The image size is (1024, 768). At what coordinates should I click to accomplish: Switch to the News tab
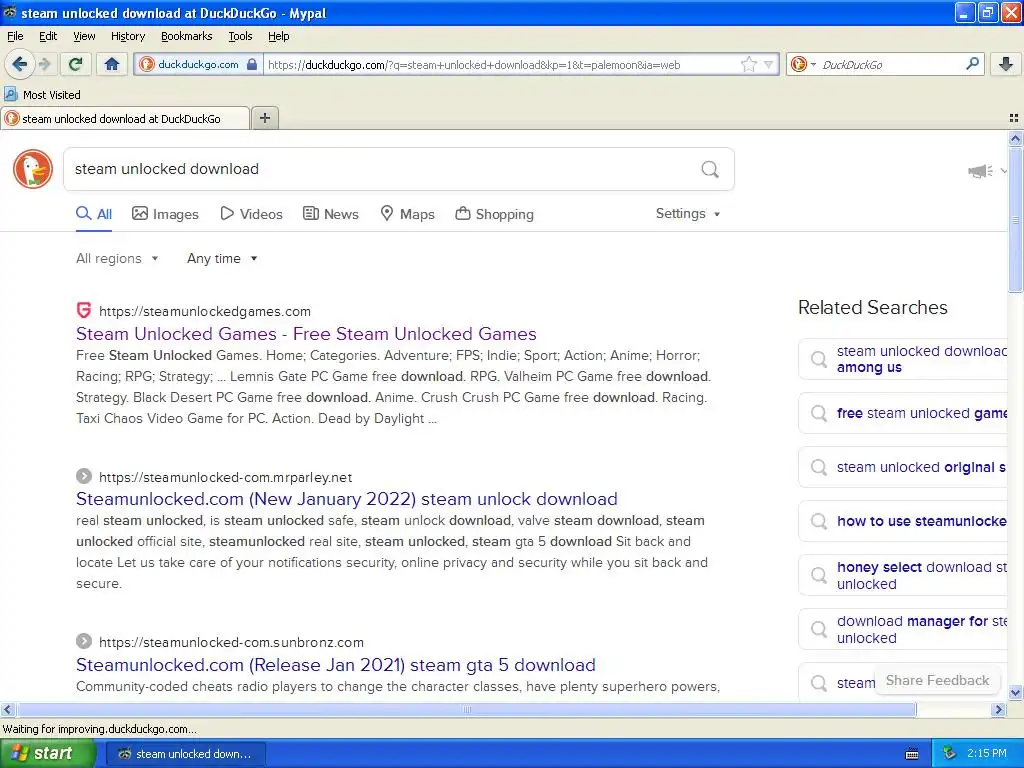(331, 214)
